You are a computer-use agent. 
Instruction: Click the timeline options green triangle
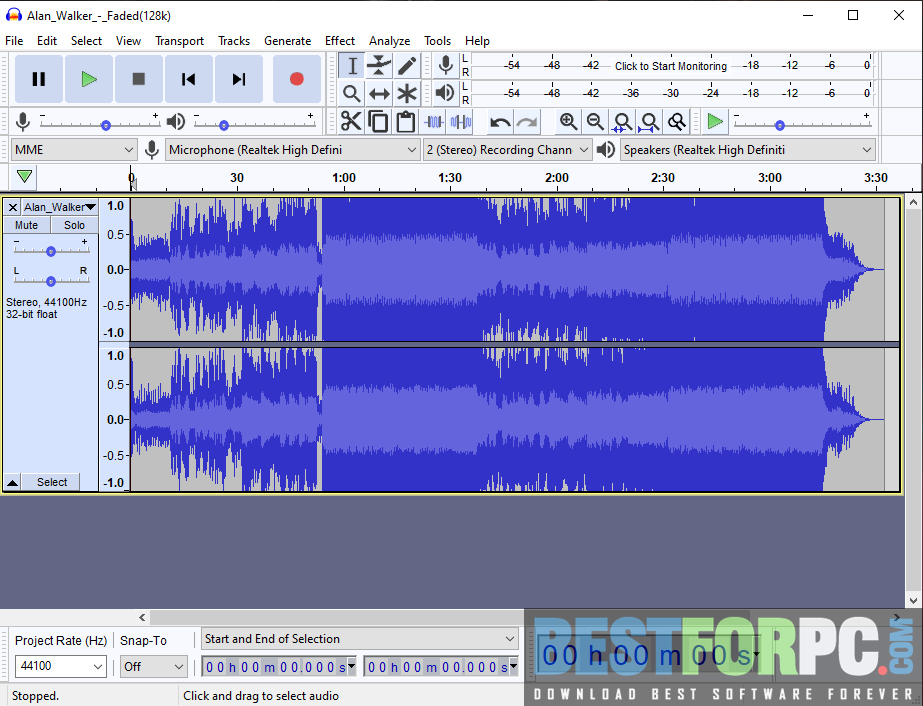pos(24,176)
